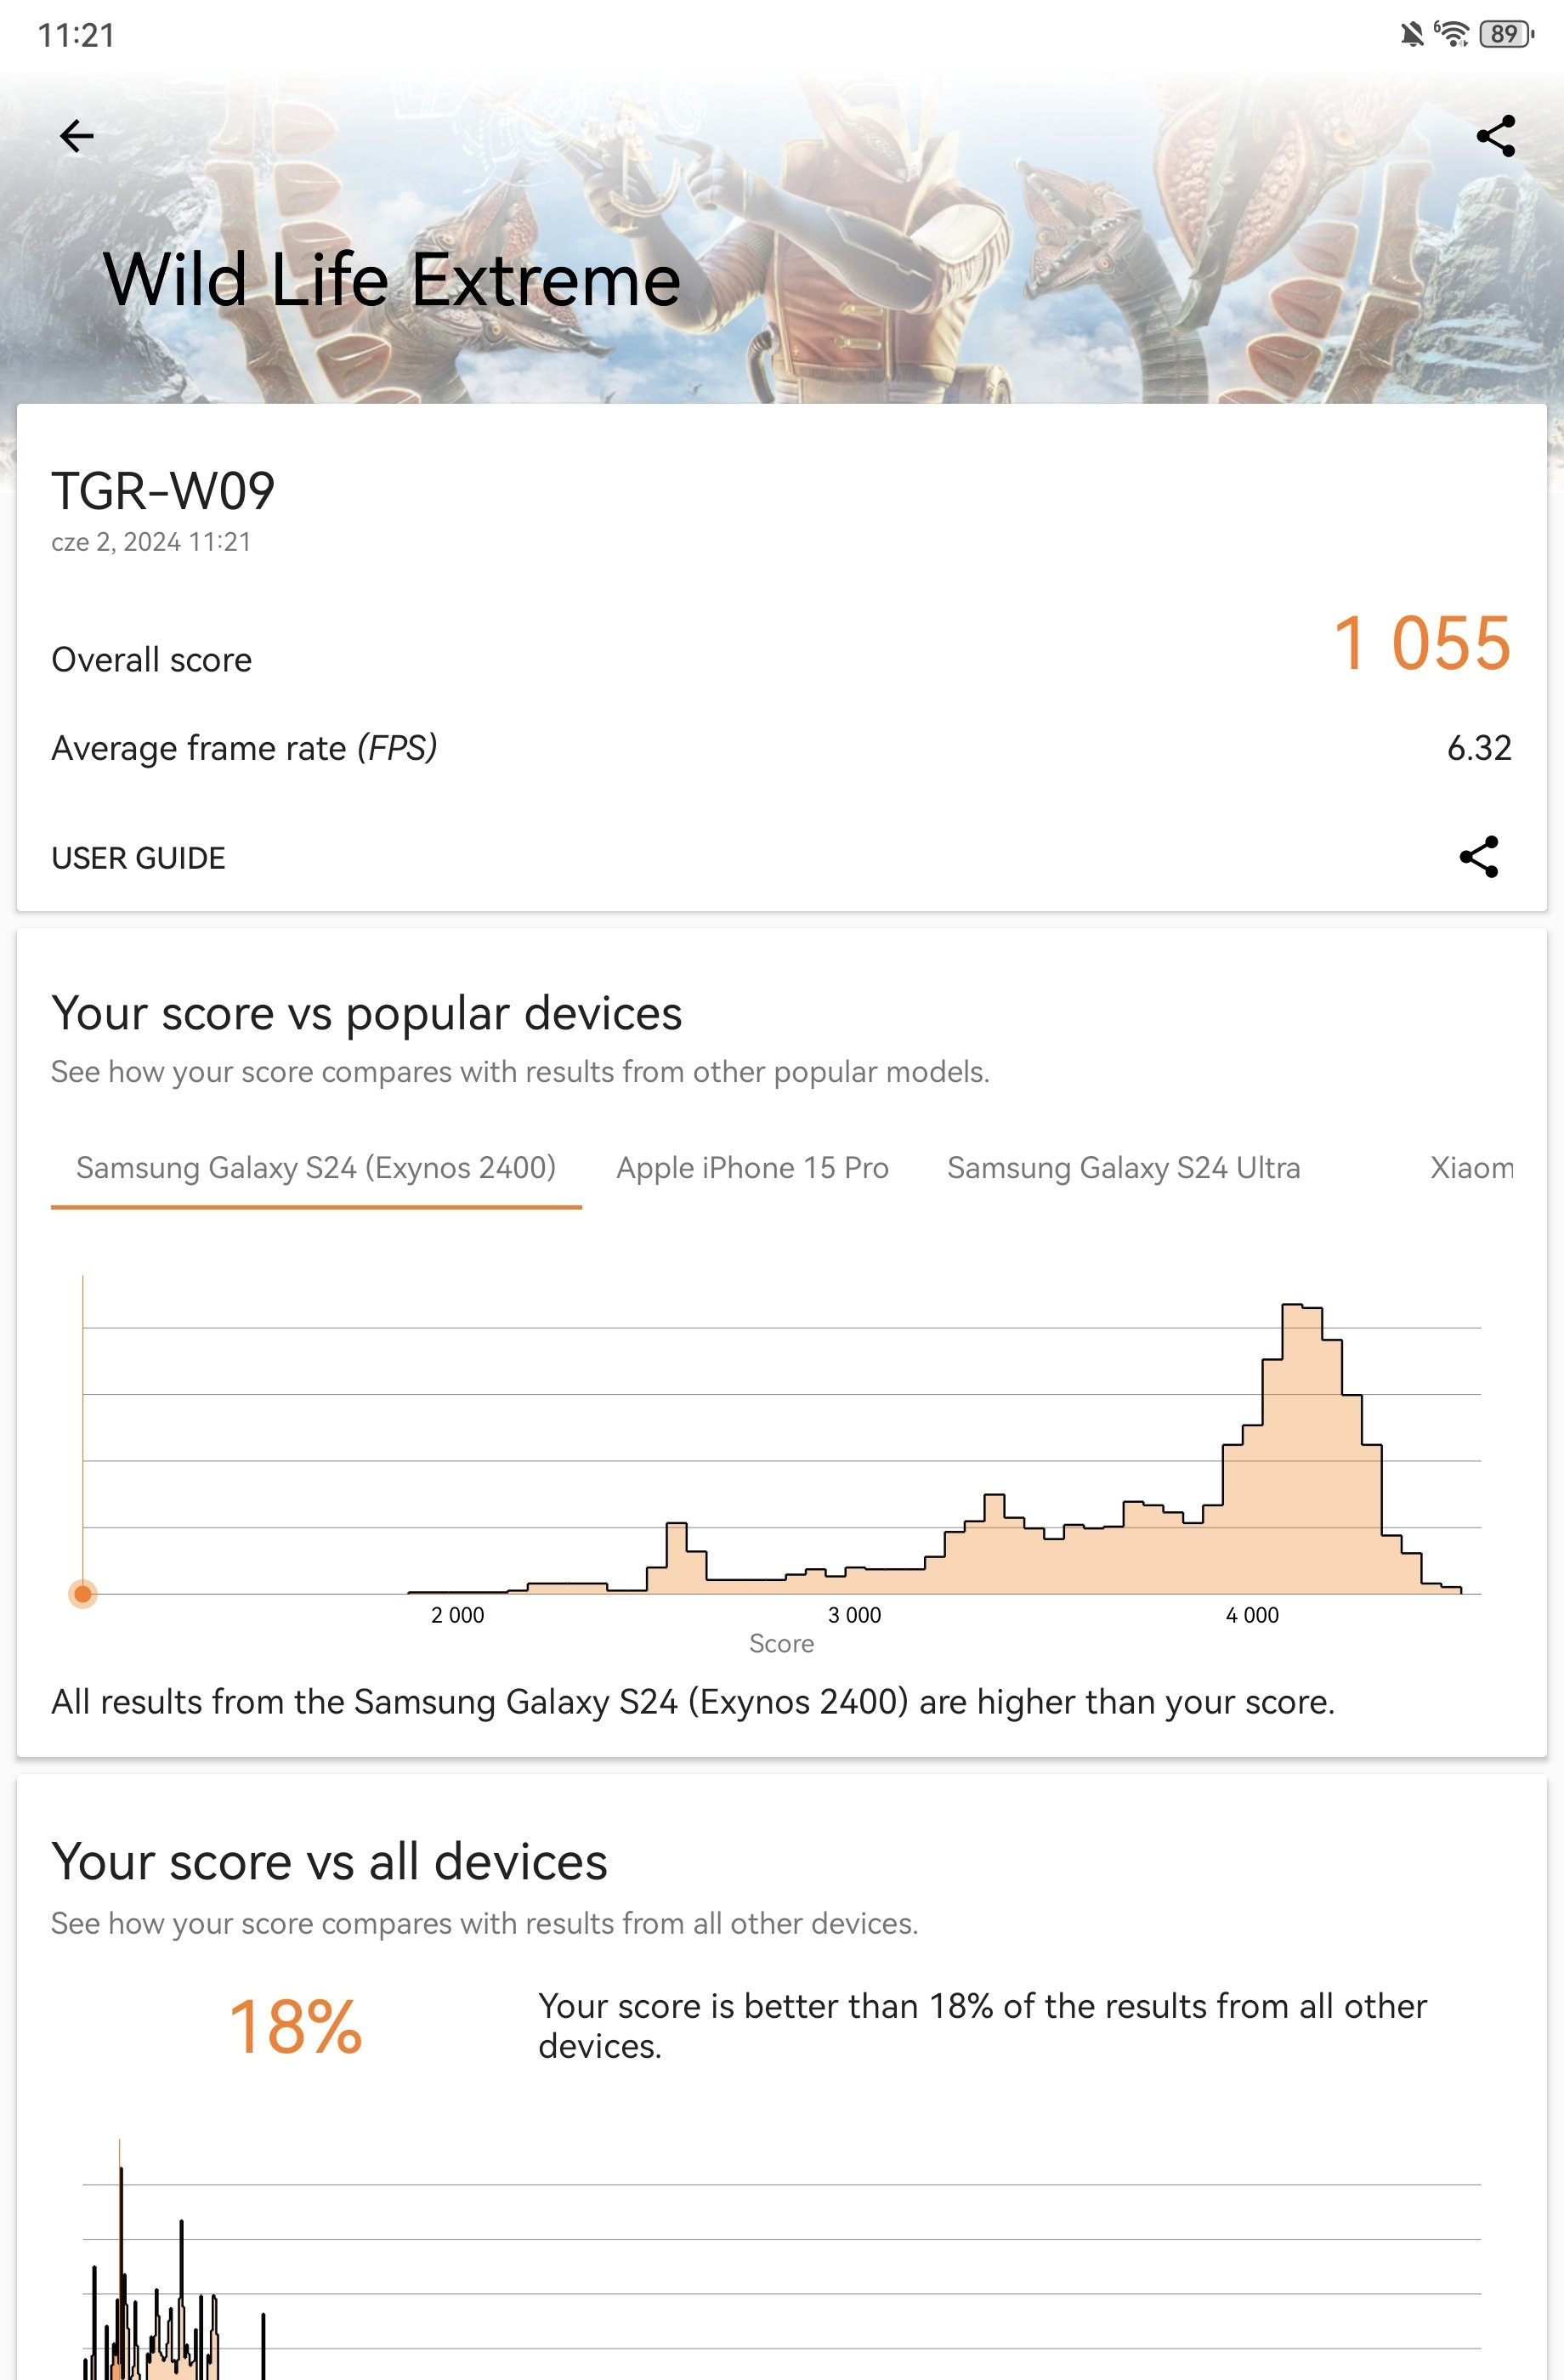Tap the clock in the status bar

[x=76, y=35]
